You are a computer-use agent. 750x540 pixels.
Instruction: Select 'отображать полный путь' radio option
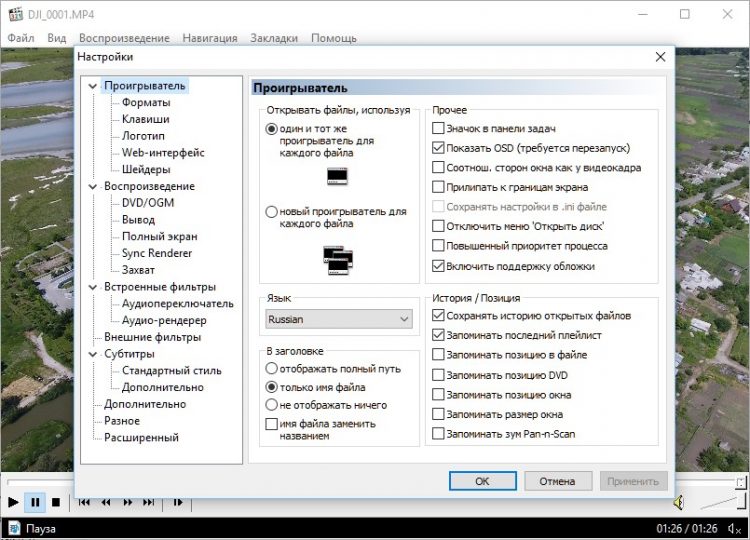coord(271,369)
